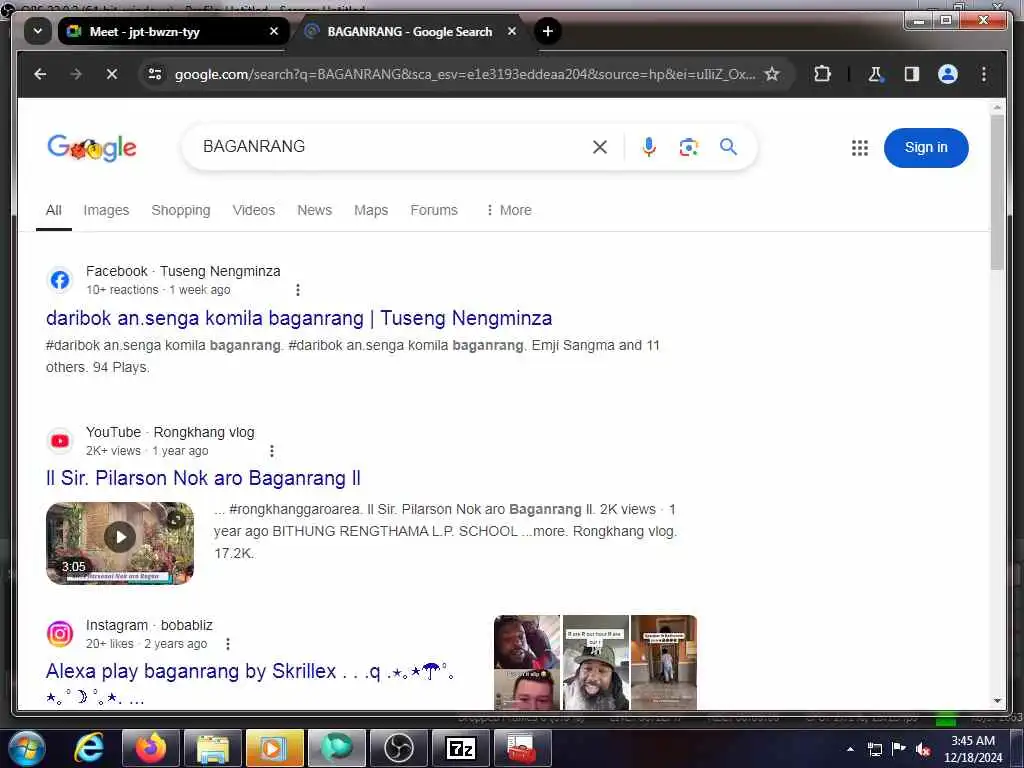Click Facebook favicon of Tuseng Nengminza result
The width and height of the screenshot is (1024, 768).
coord(60,280)
